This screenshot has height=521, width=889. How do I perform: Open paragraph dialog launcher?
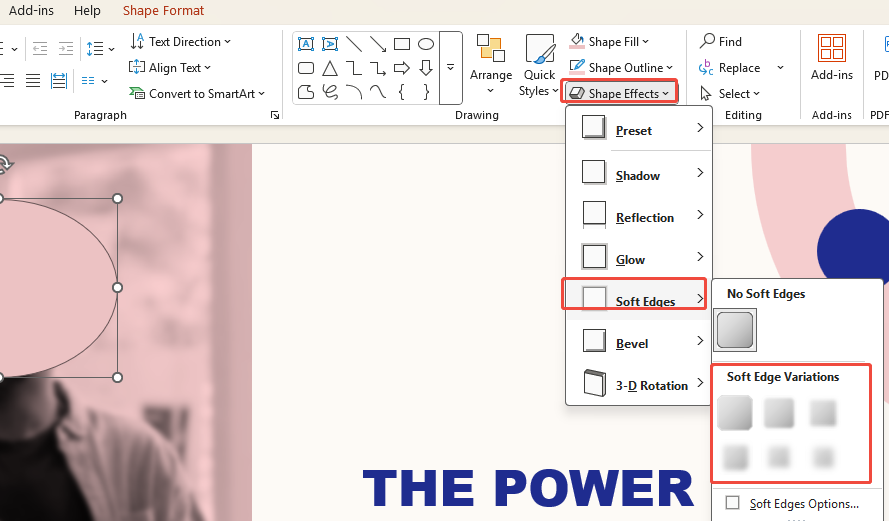[275, 115]
